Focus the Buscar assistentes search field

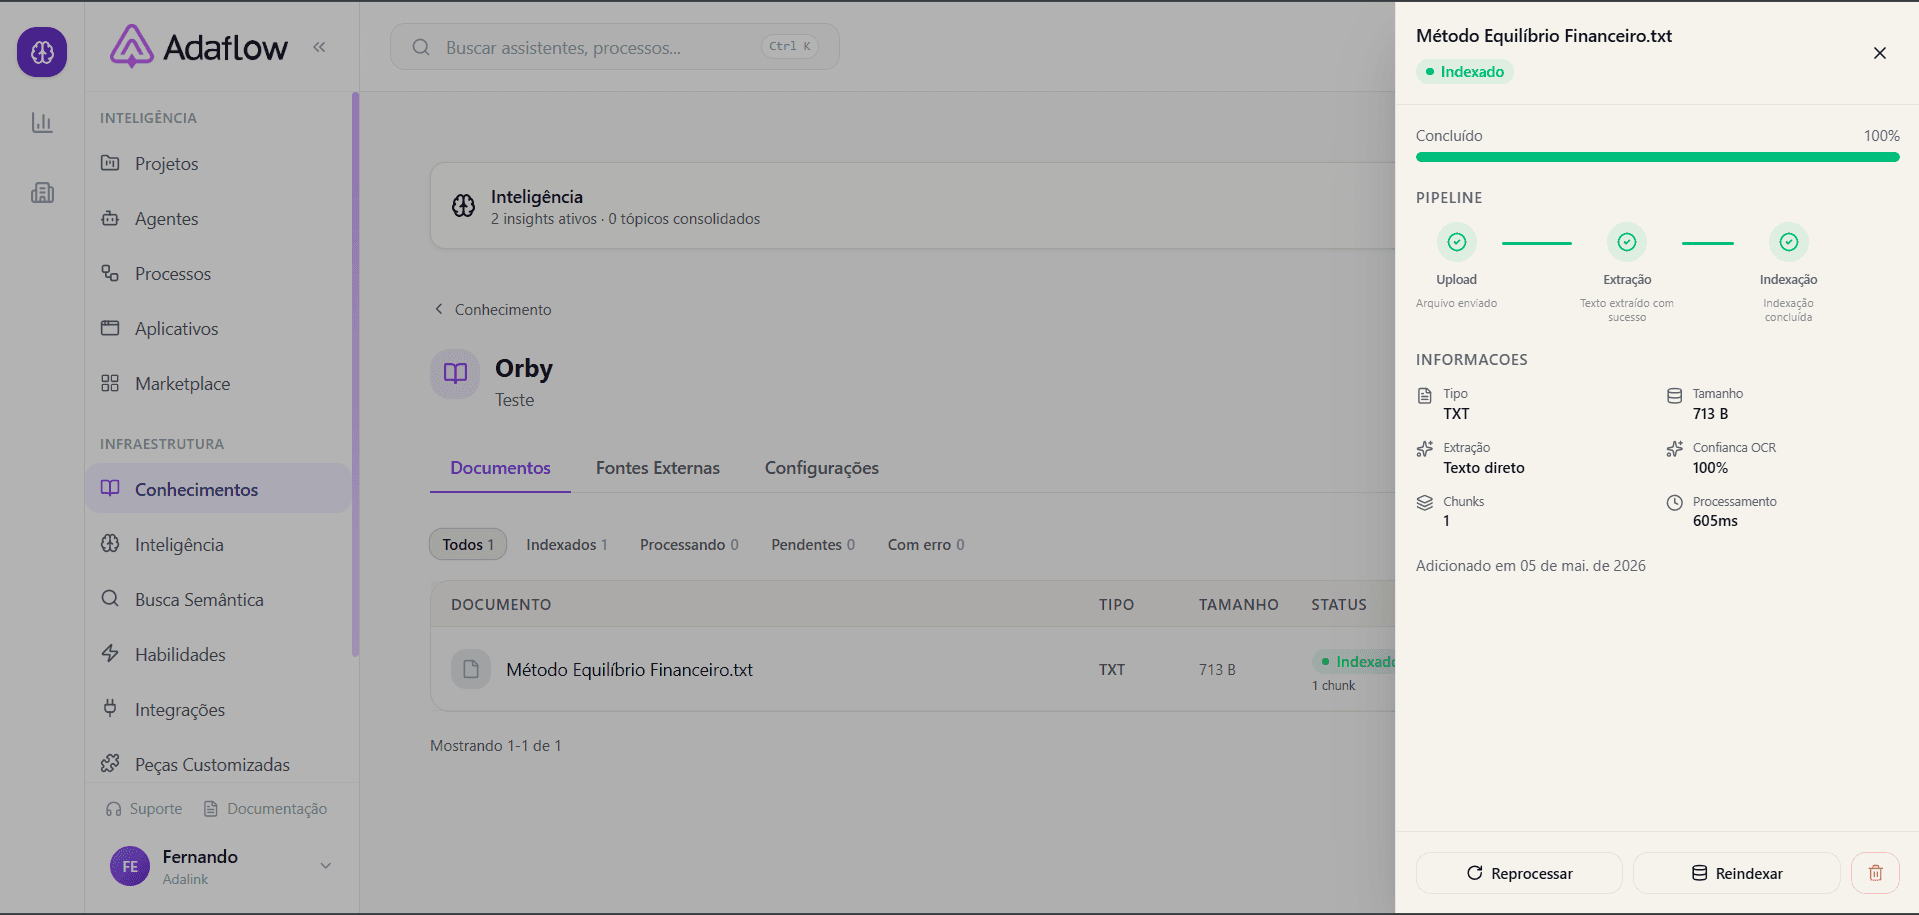(614, 47)
